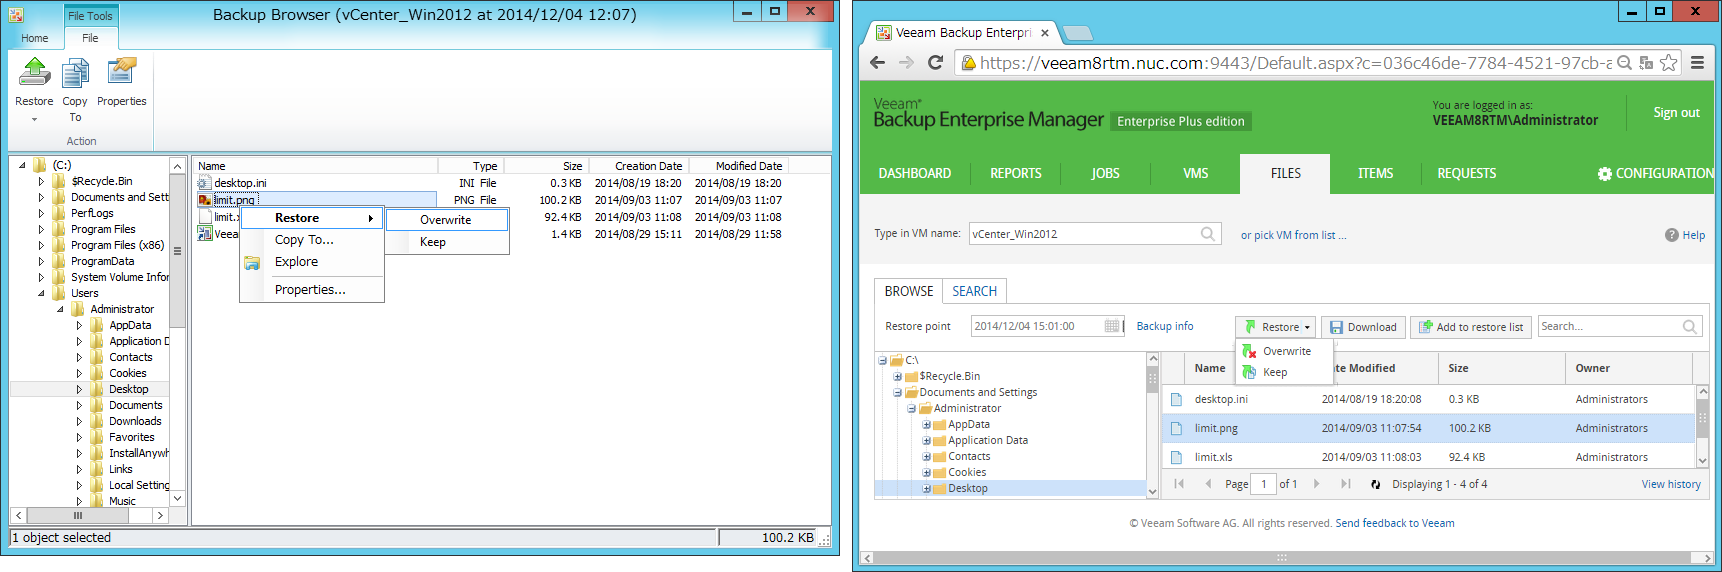Click the VM name search magnifier icon
Viewport: 1722px width, 572px height.
click(x=1208, y=234)
